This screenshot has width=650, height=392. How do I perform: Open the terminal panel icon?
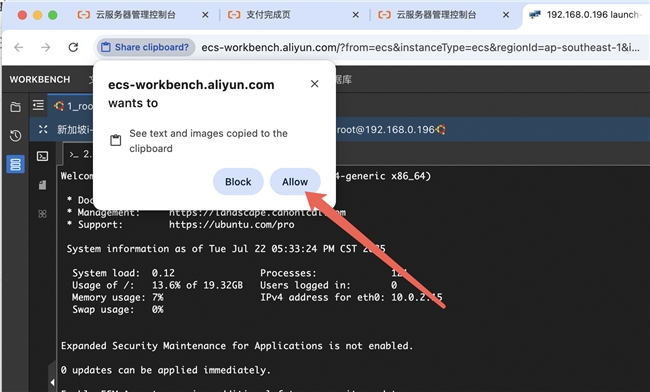42,156
